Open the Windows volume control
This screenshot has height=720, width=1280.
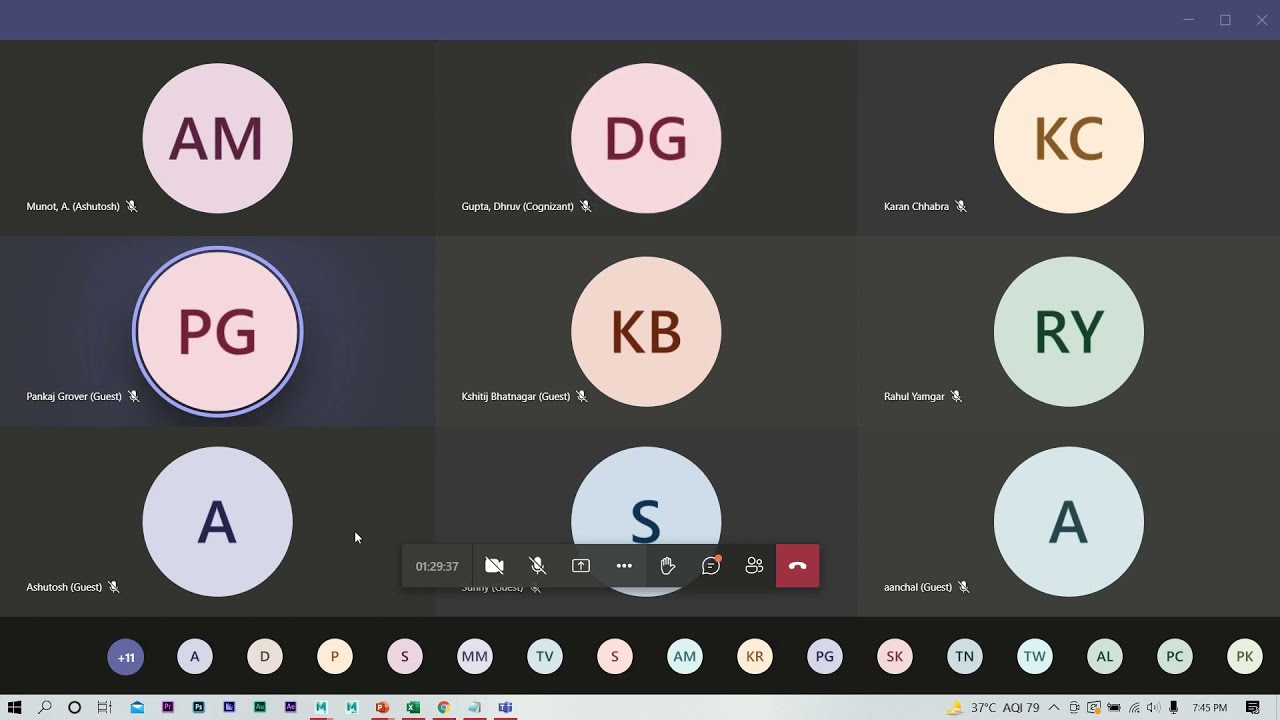tap(1153, 707)
